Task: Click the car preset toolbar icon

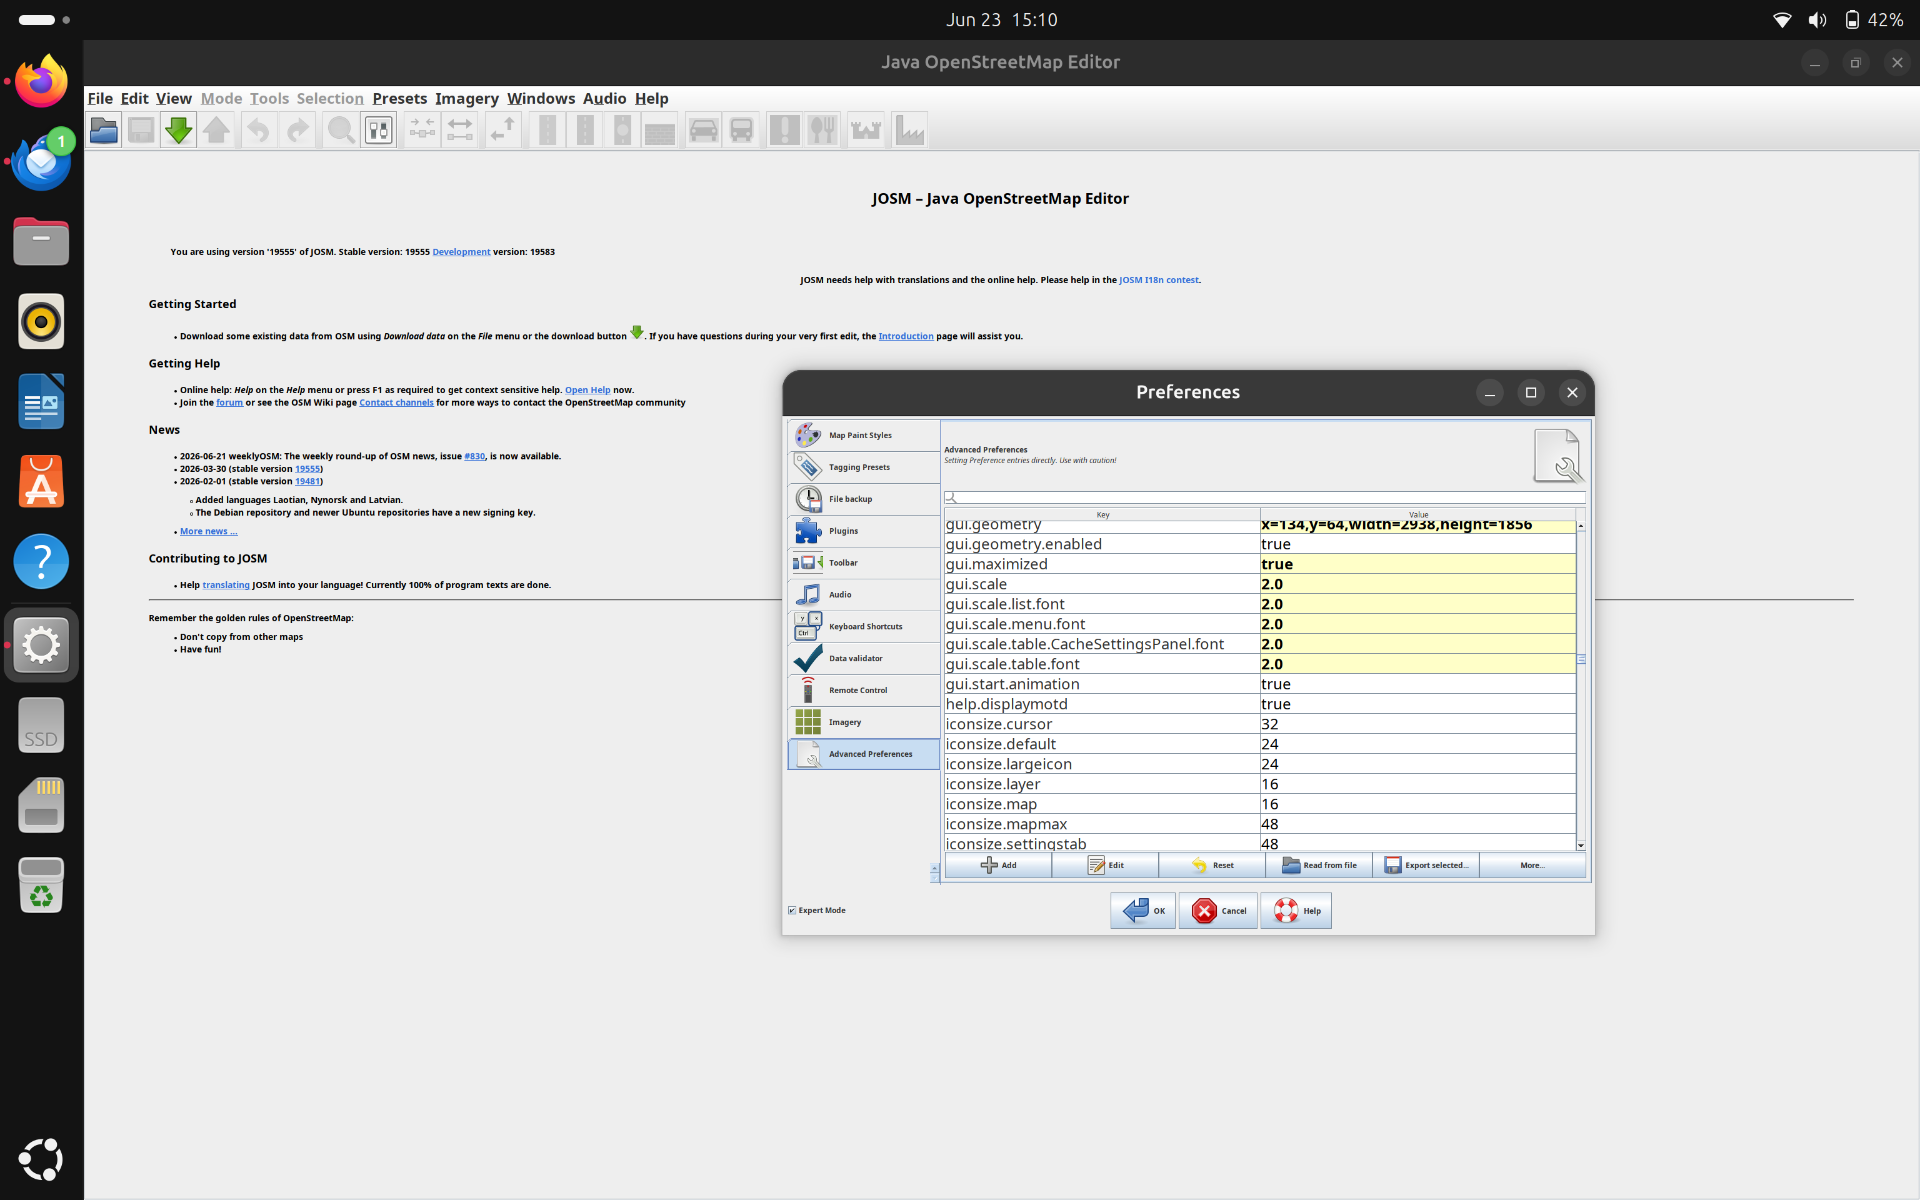Action: click(x=704, y=130)
